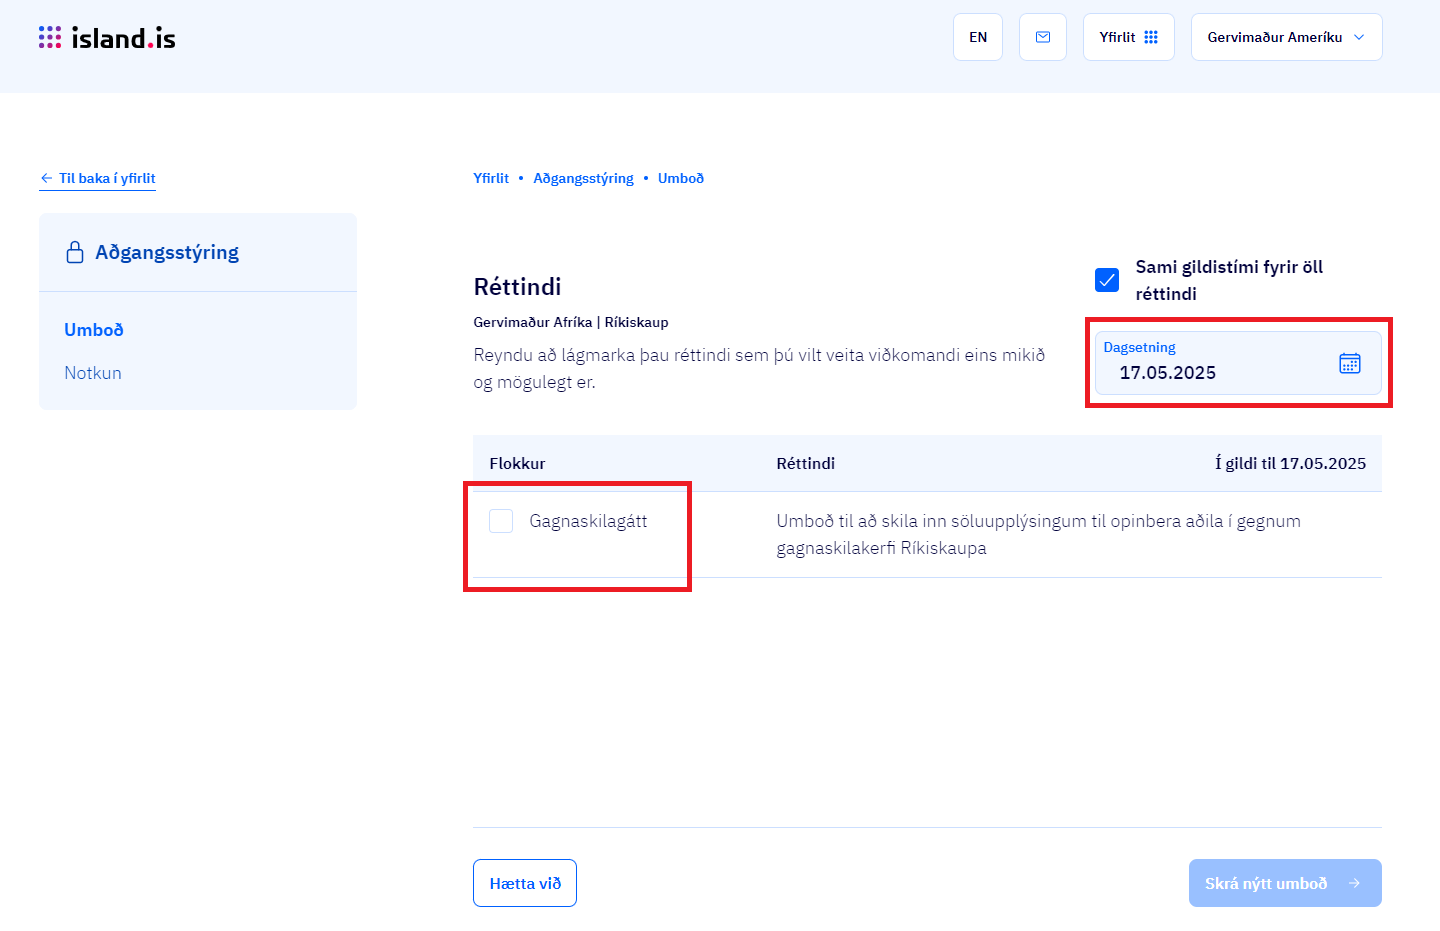Go back via Til baka í yfirlit
The width and height of the screenshot is (1440, 931).
point(98,178)
